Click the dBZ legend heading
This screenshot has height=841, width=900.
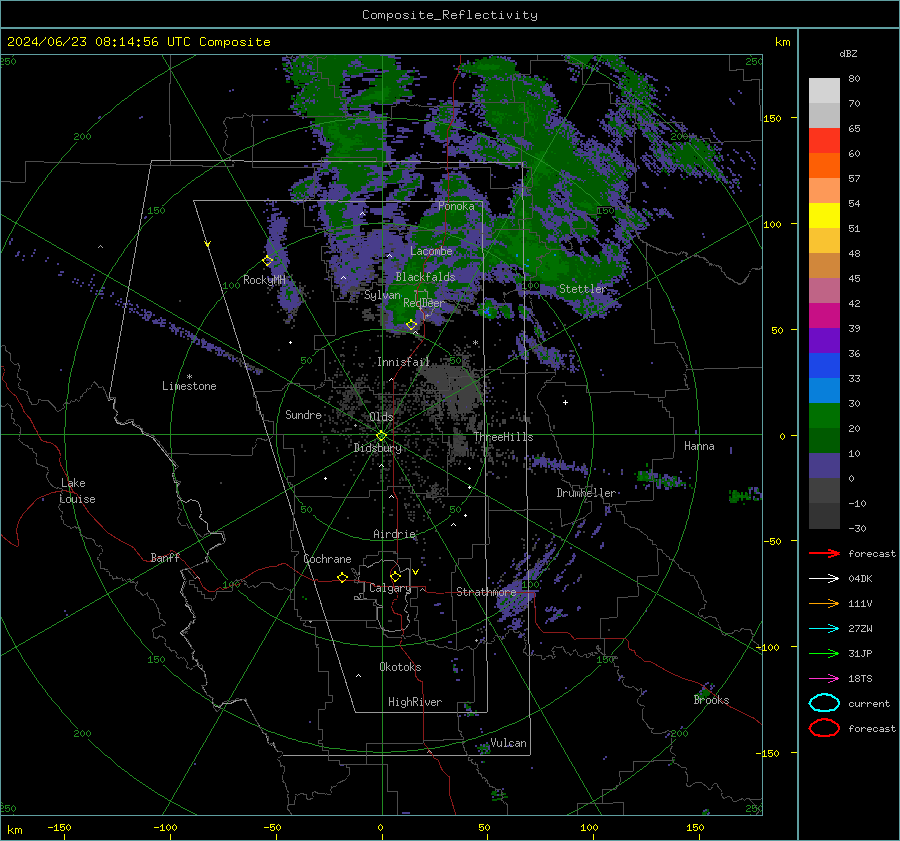pyautogui.click(x=848, y=54)
